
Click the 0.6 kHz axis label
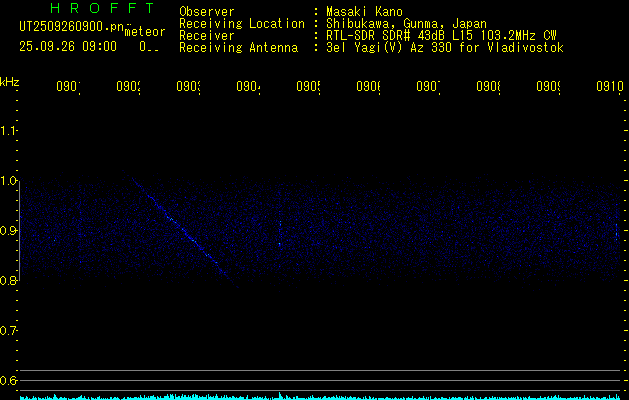coord(8,380)
